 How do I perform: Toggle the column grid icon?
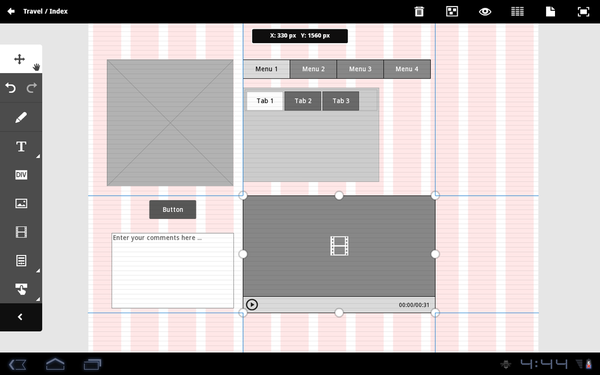coord(517,11)
